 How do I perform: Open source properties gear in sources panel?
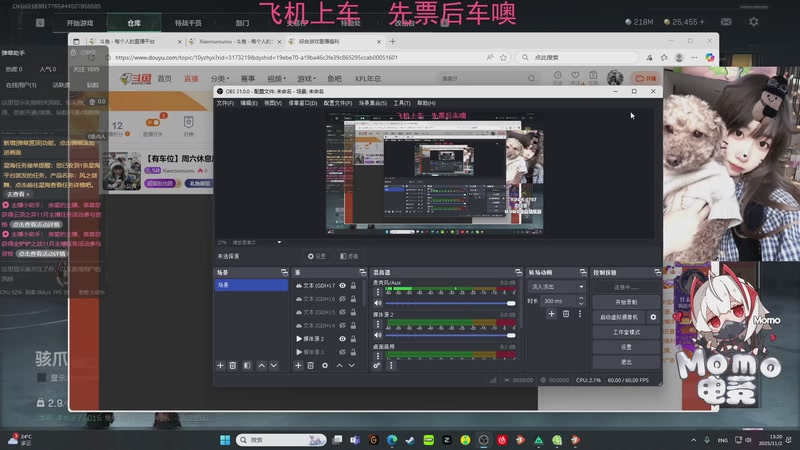tap(325, 365)
